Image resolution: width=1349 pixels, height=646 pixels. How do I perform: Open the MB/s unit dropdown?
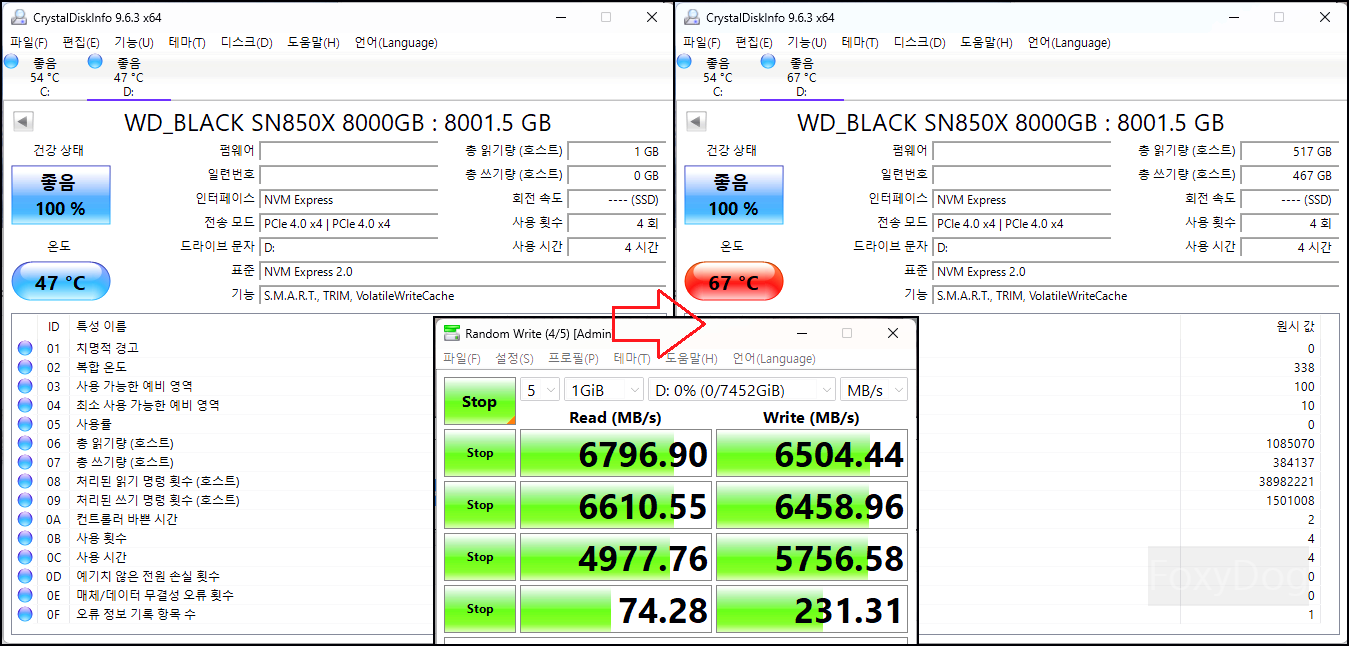tap(874, 390)
